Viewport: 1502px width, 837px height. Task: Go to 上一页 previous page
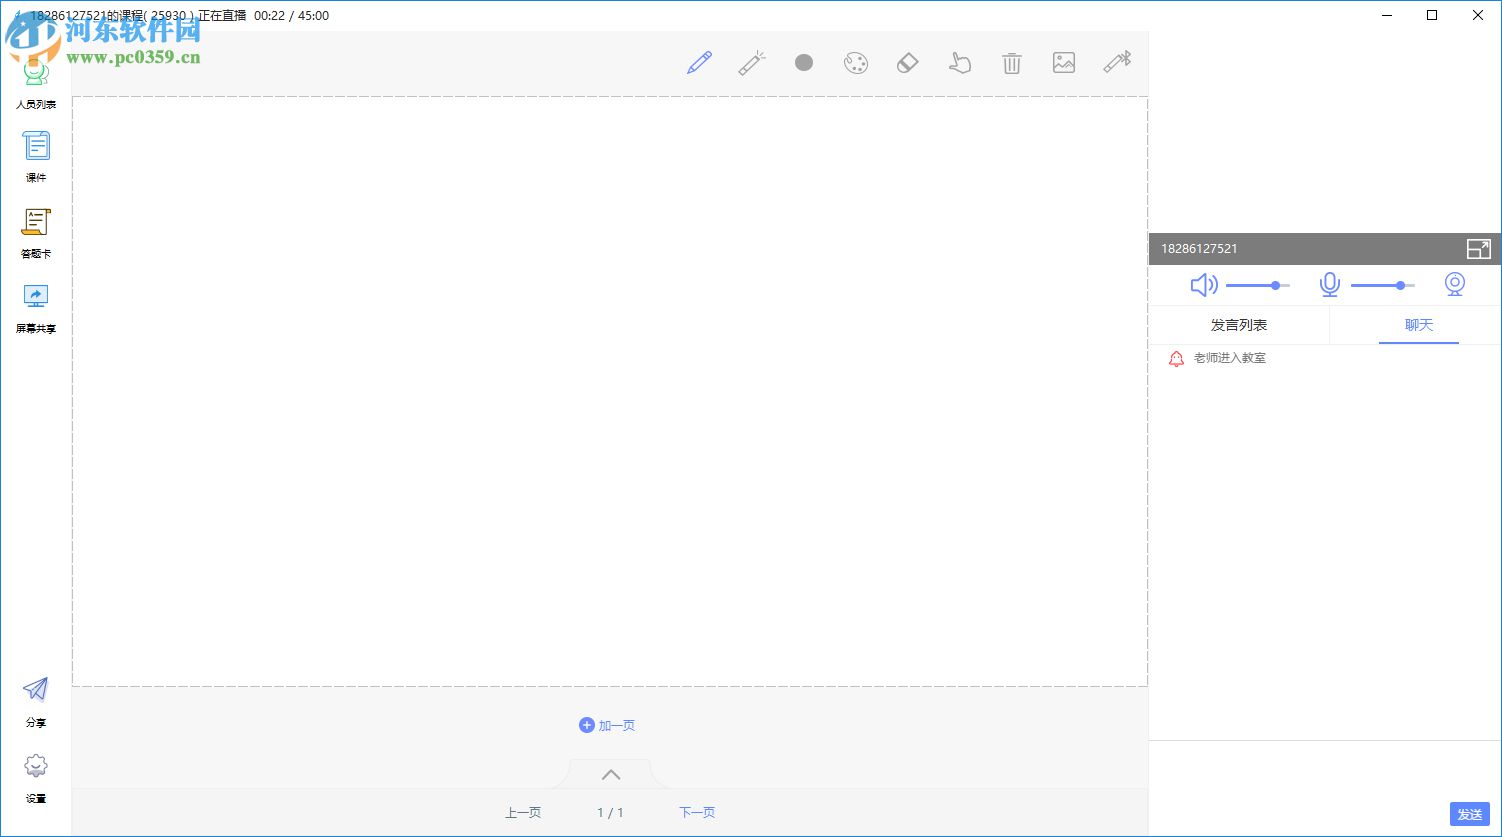[523, 812]
